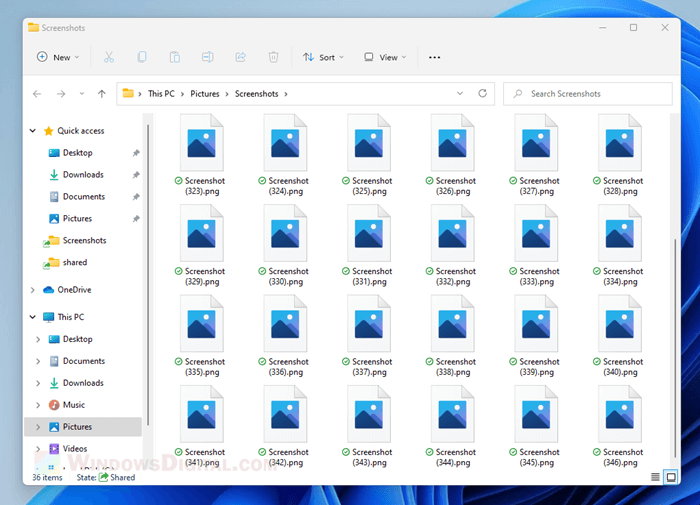Click the Rename icon in toolbar

208,57
